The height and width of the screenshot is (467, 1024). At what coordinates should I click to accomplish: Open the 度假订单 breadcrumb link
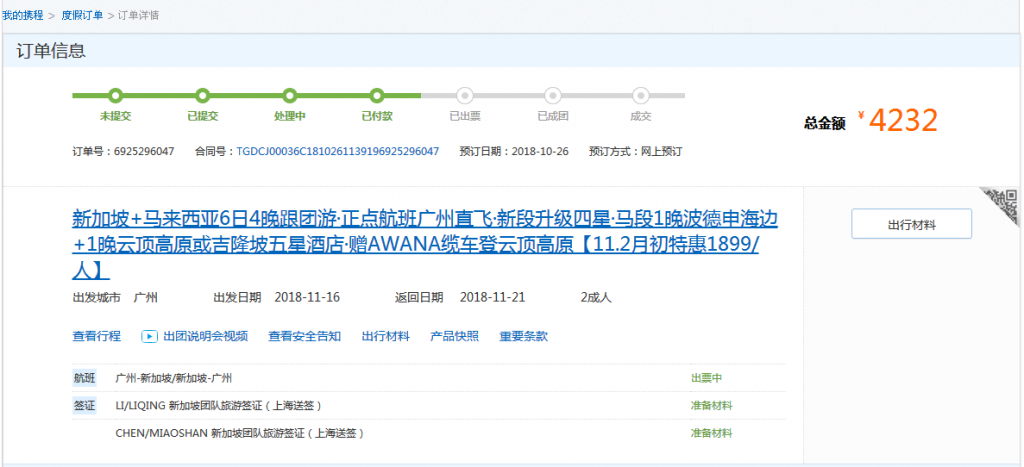[84, 15]
